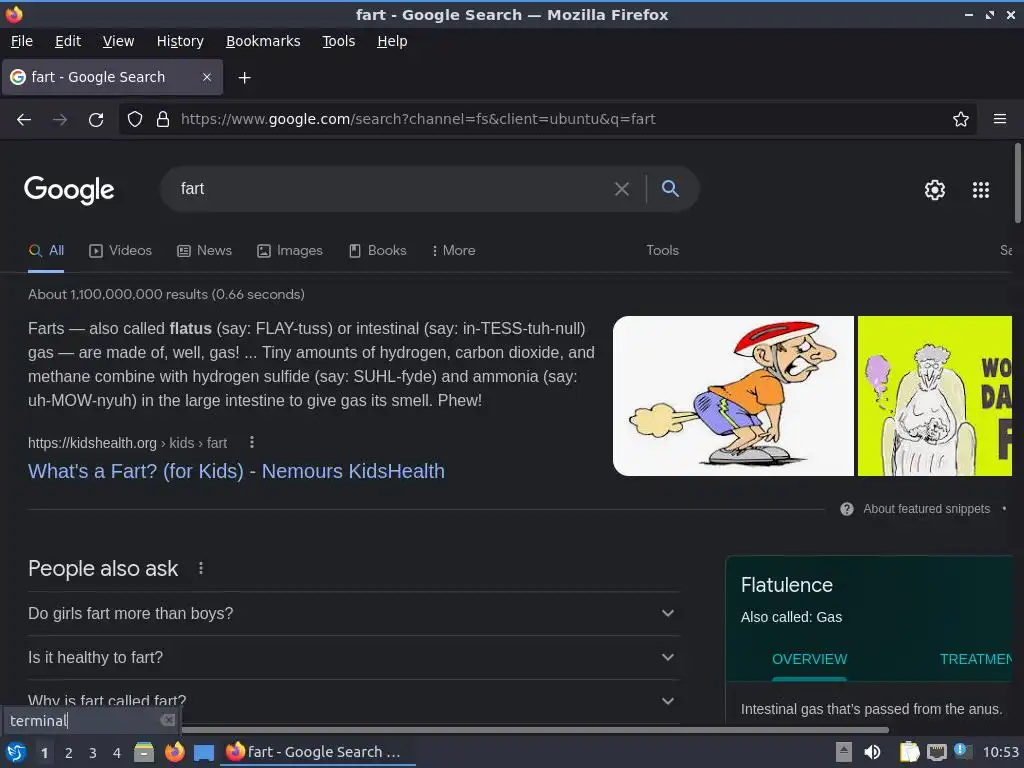Open the History menu
This screenshot has width=1024, height=768.
click(180, 41)
